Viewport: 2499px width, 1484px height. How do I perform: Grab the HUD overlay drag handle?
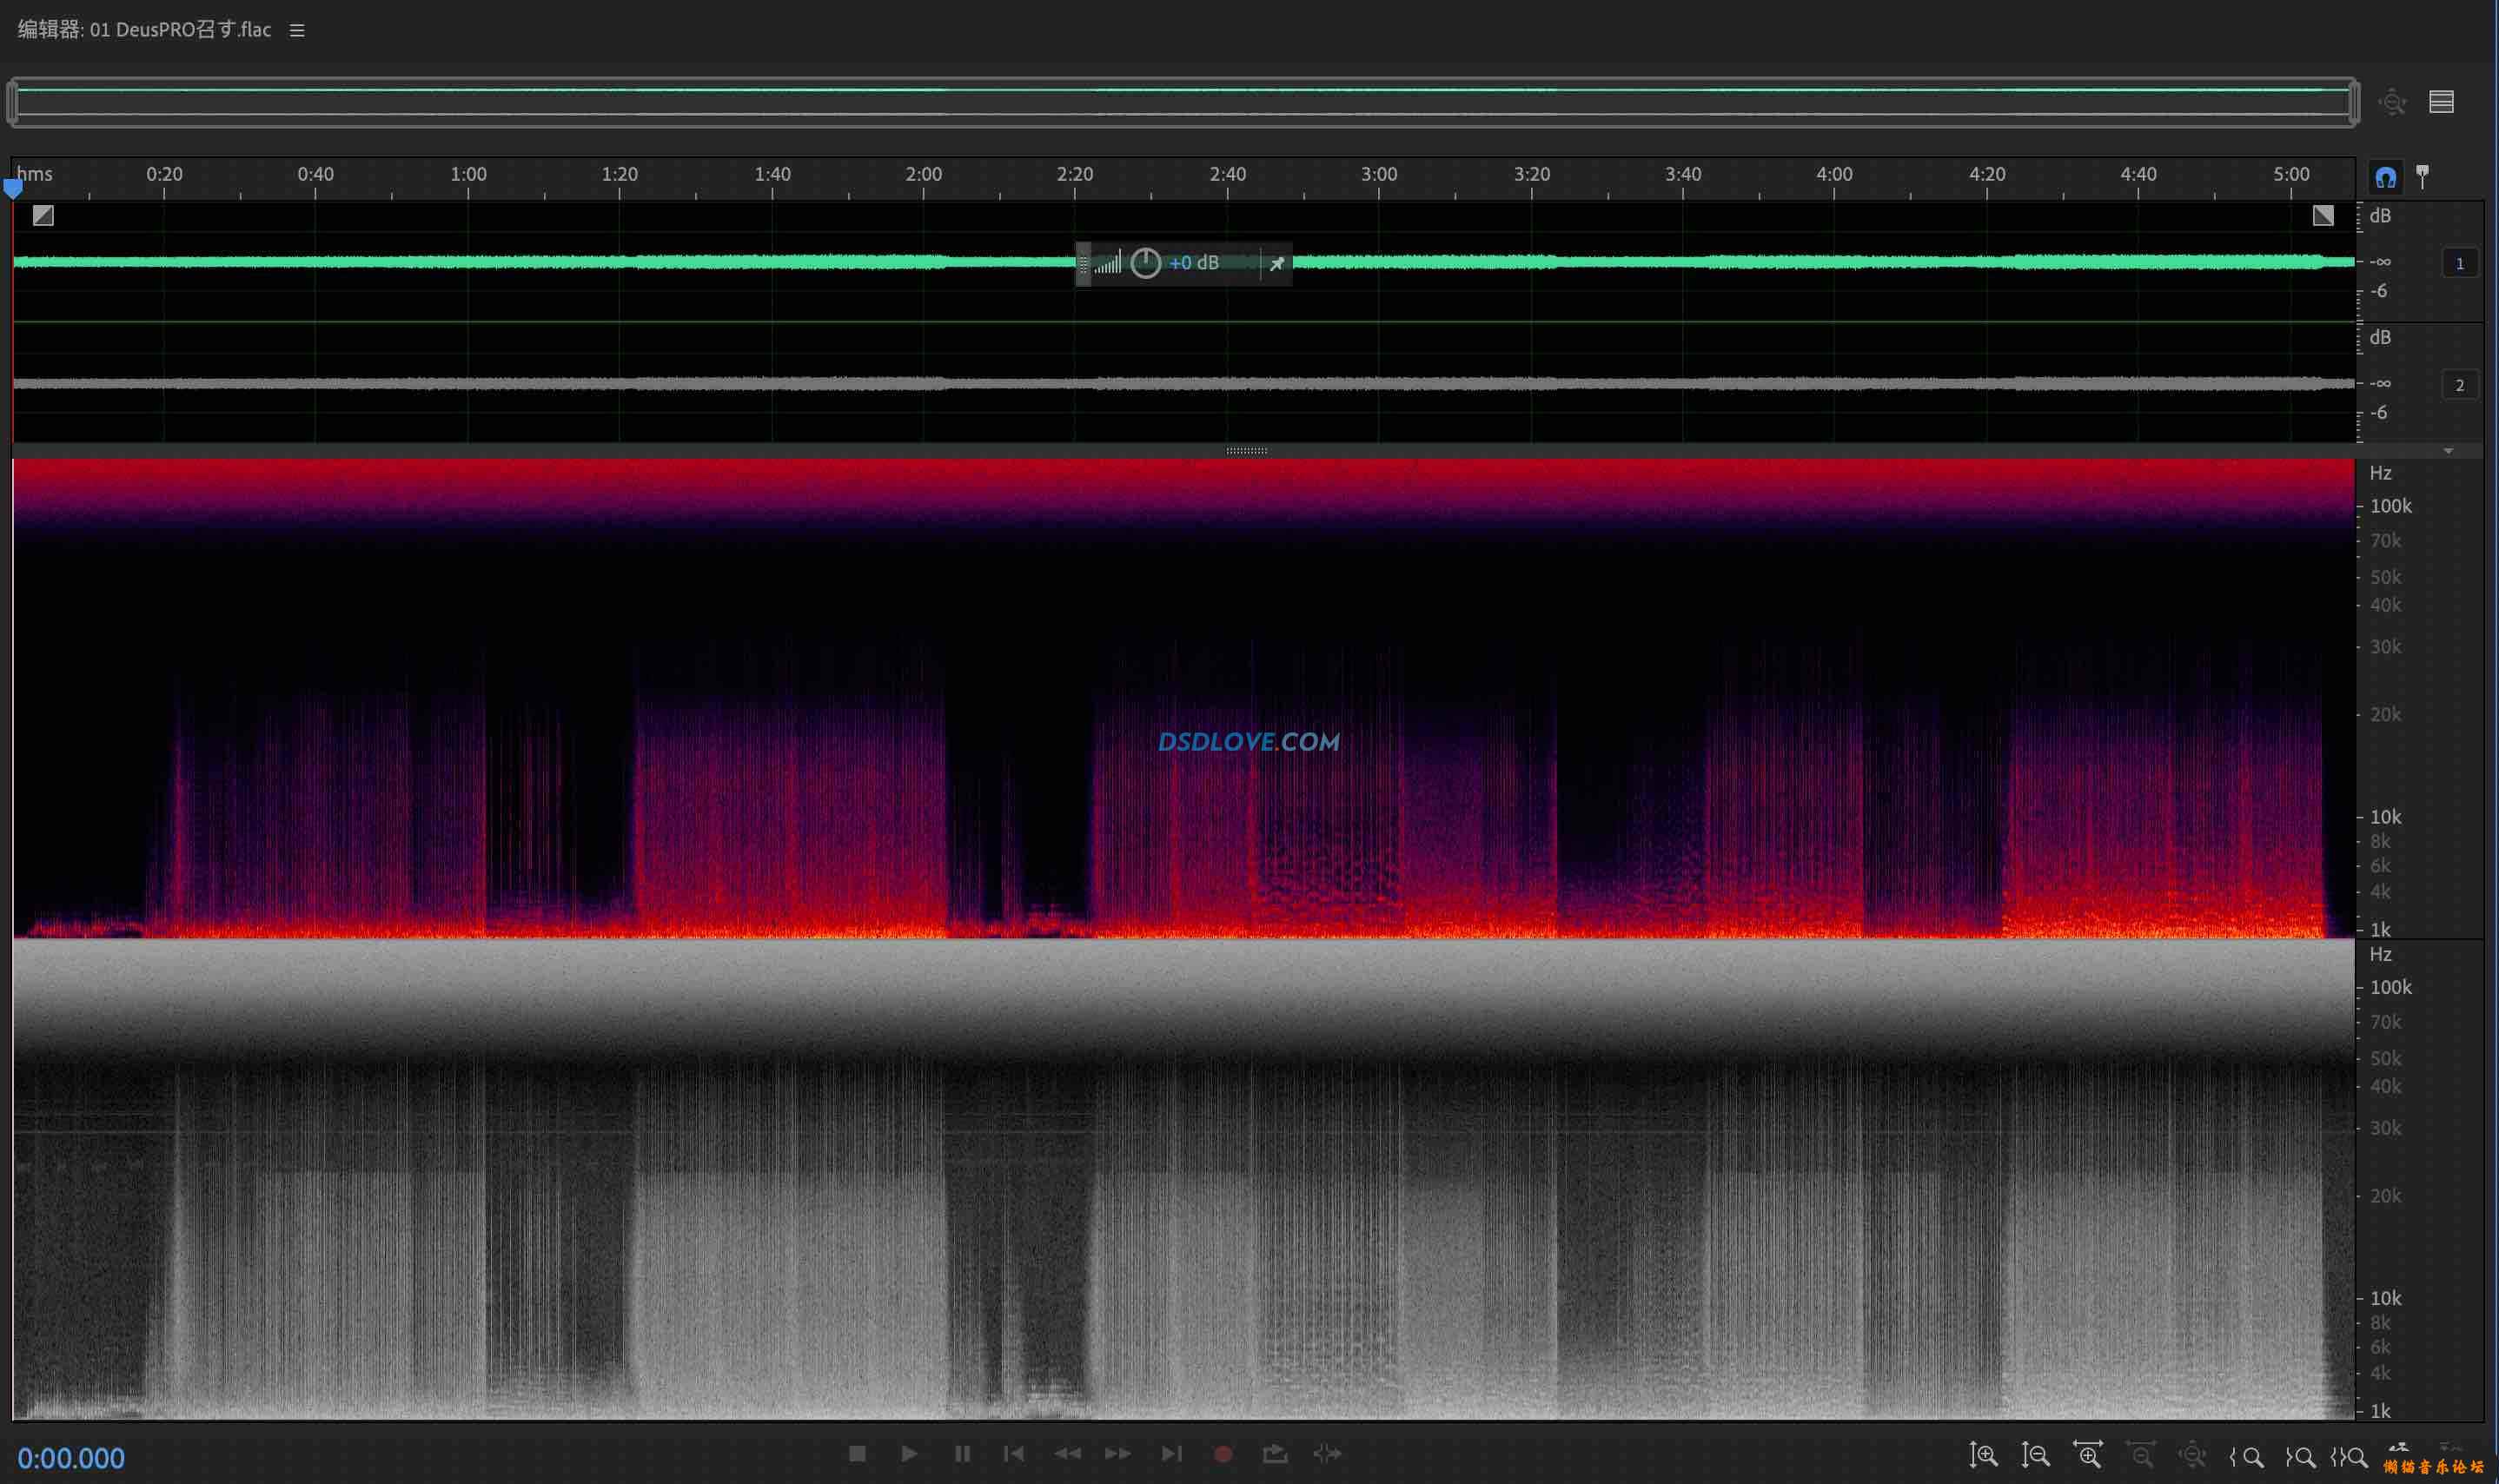pyautogui.click(x=1083, y=264)
